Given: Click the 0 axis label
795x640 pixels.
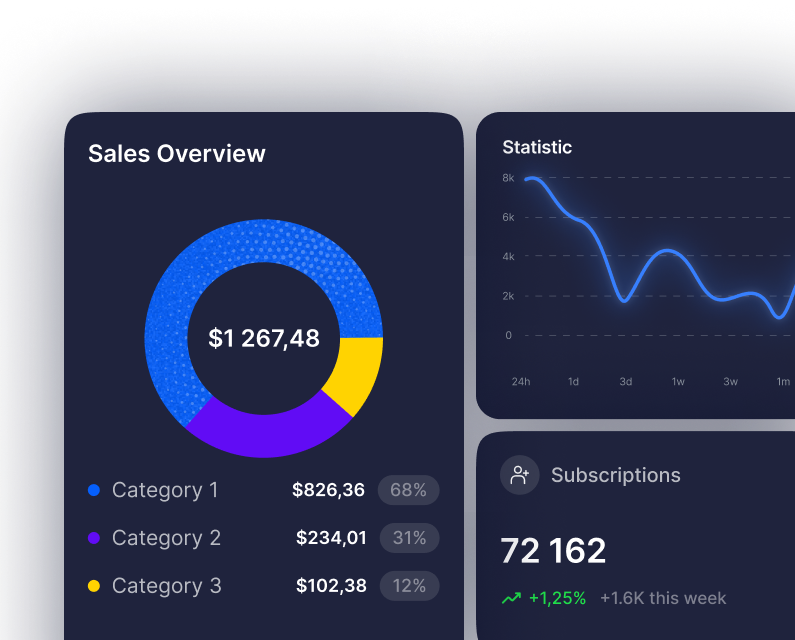Looking at the screenshot, I should [x=508, y=335].
